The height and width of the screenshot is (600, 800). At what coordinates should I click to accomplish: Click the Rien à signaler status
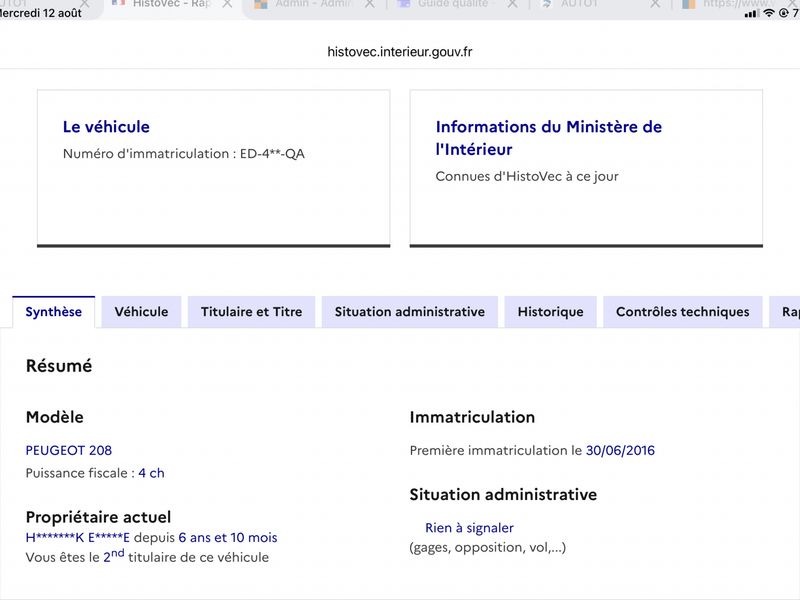469,528
